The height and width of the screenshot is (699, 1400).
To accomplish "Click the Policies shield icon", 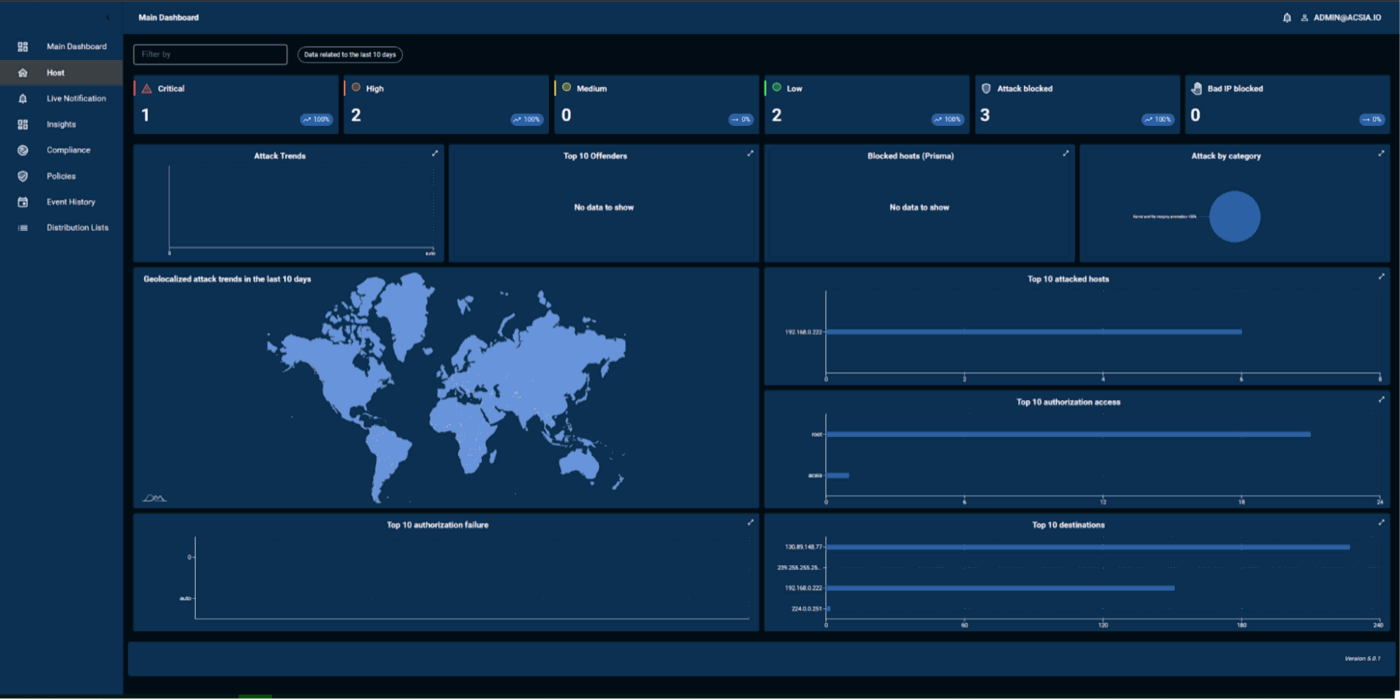I will point(23,176).
